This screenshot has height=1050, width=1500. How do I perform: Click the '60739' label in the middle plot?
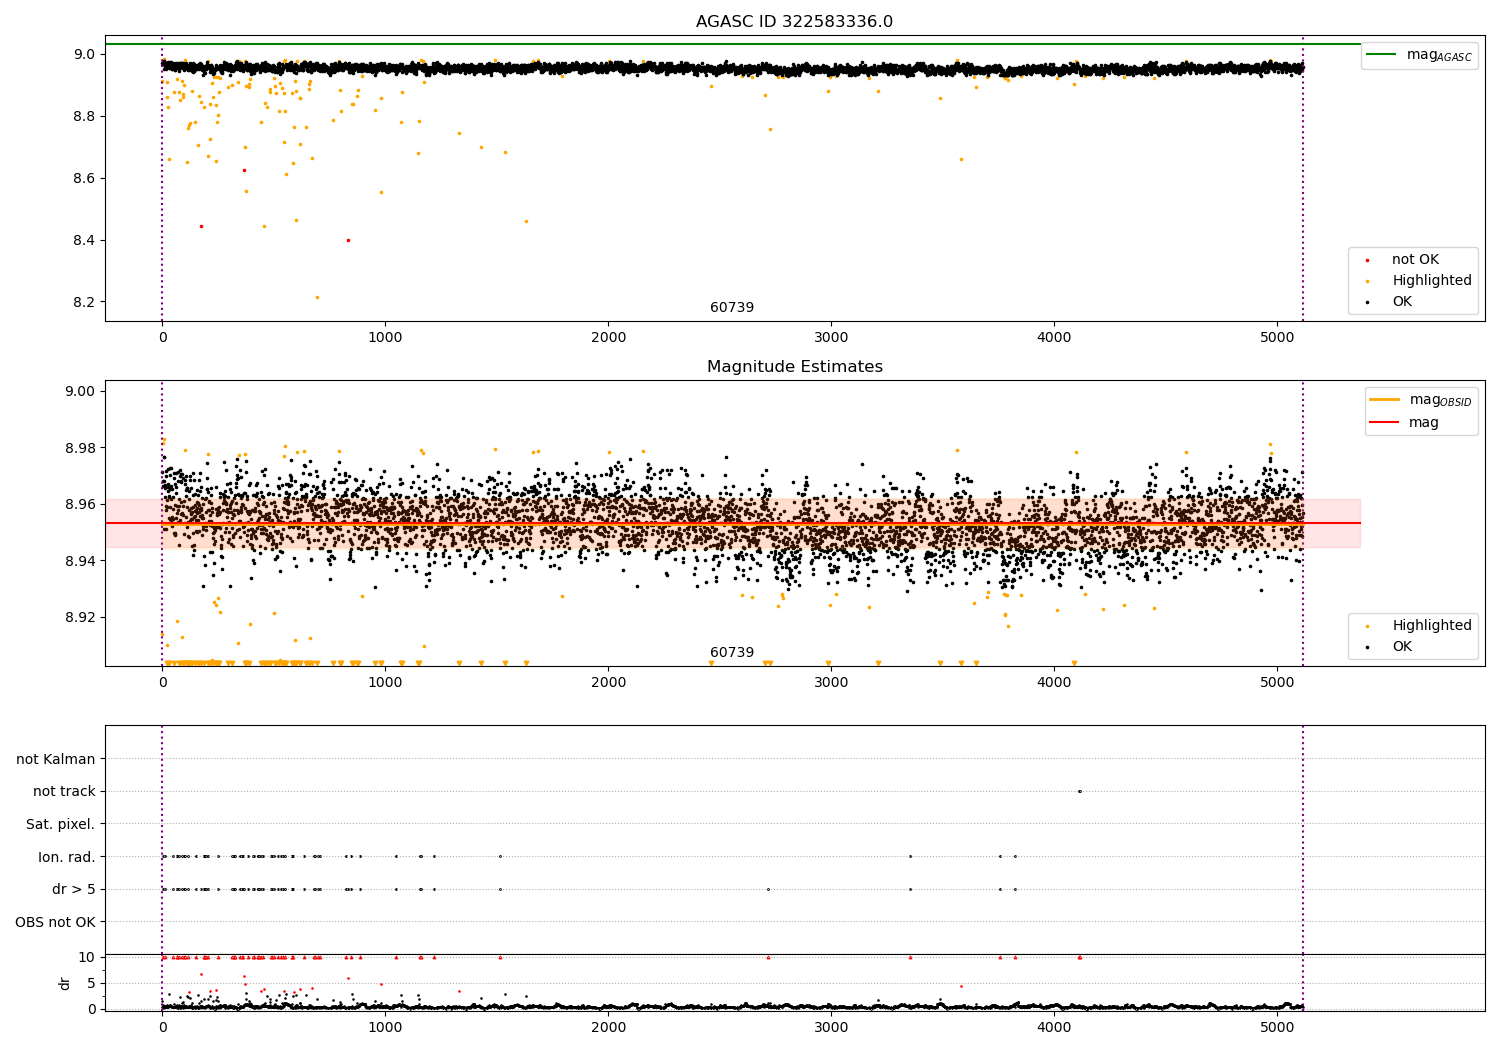(732, 653)
